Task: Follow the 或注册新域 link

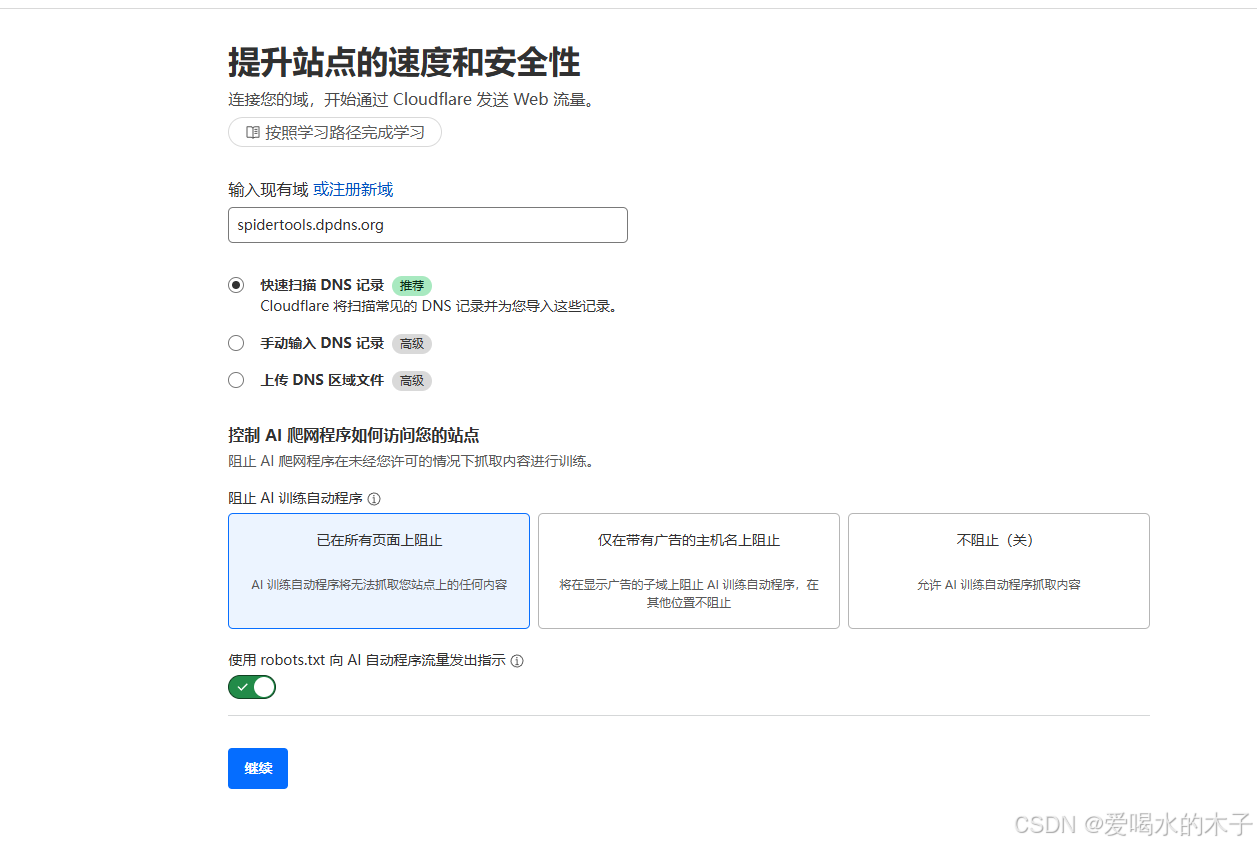Action: point(353,189)
